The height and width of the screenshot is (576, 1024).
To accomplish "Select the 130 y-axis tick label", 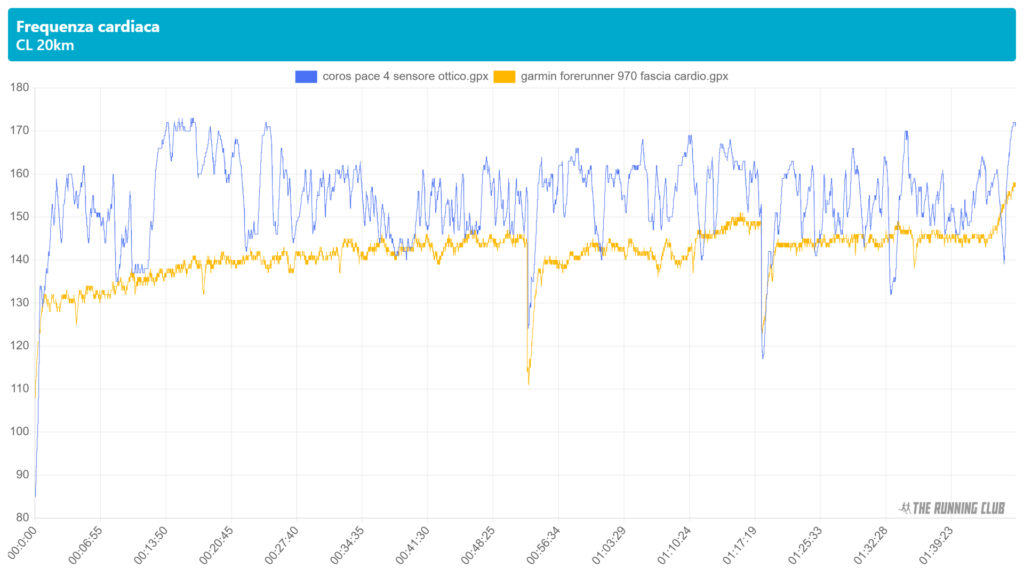I will [18, 303].
